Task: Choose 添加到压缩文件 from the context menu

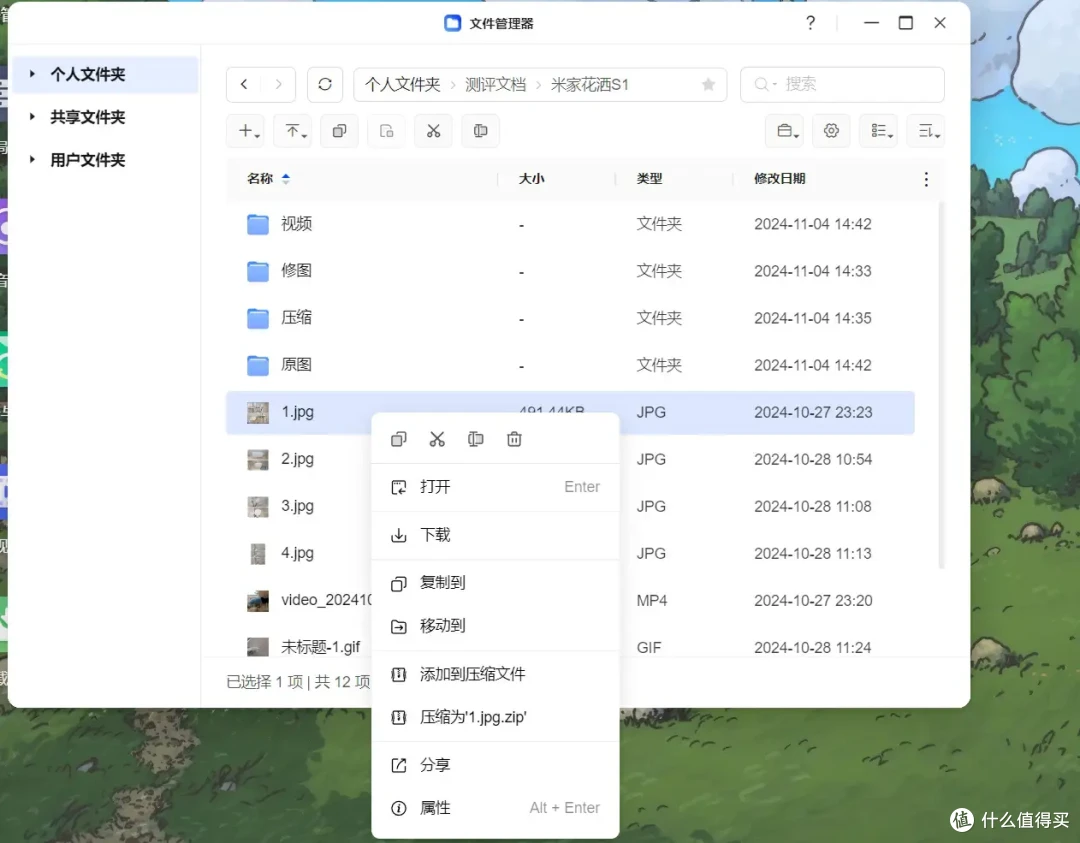Action: point(495,674)
